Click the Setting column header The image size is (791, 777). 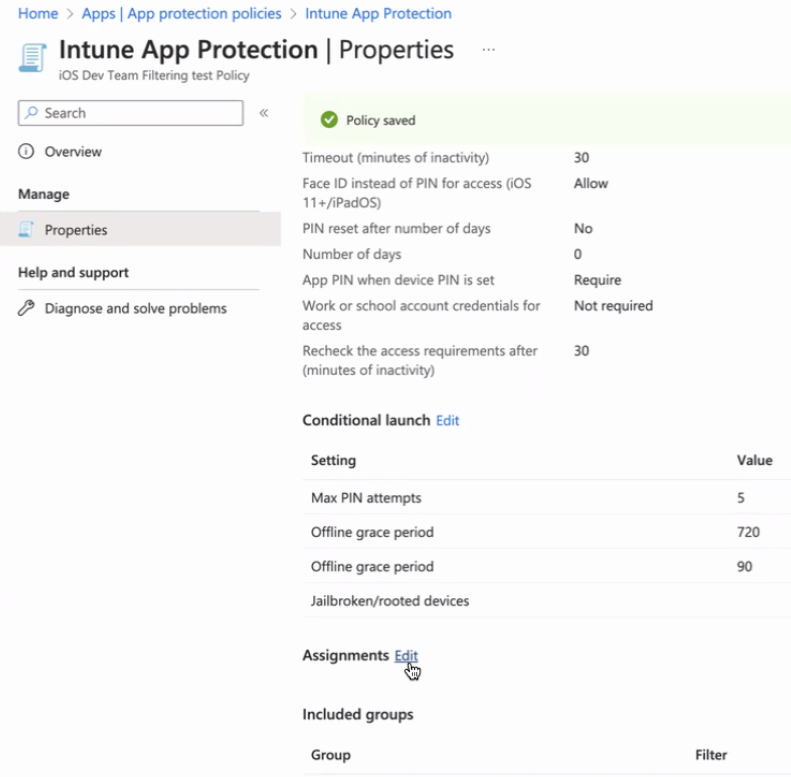(333, 460)
